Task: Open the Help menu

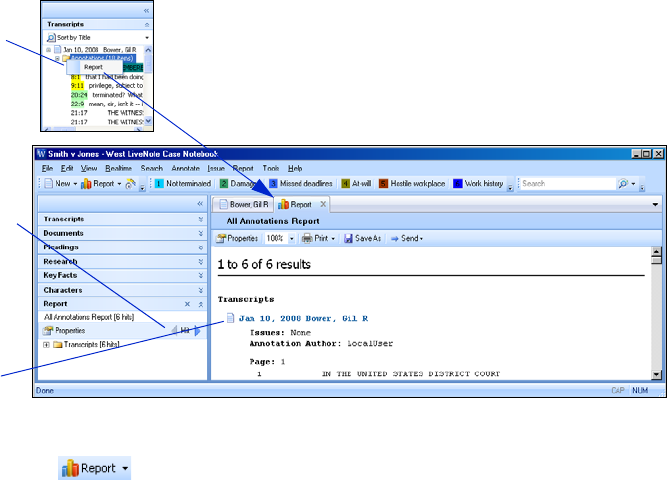Action: (295, 168)
